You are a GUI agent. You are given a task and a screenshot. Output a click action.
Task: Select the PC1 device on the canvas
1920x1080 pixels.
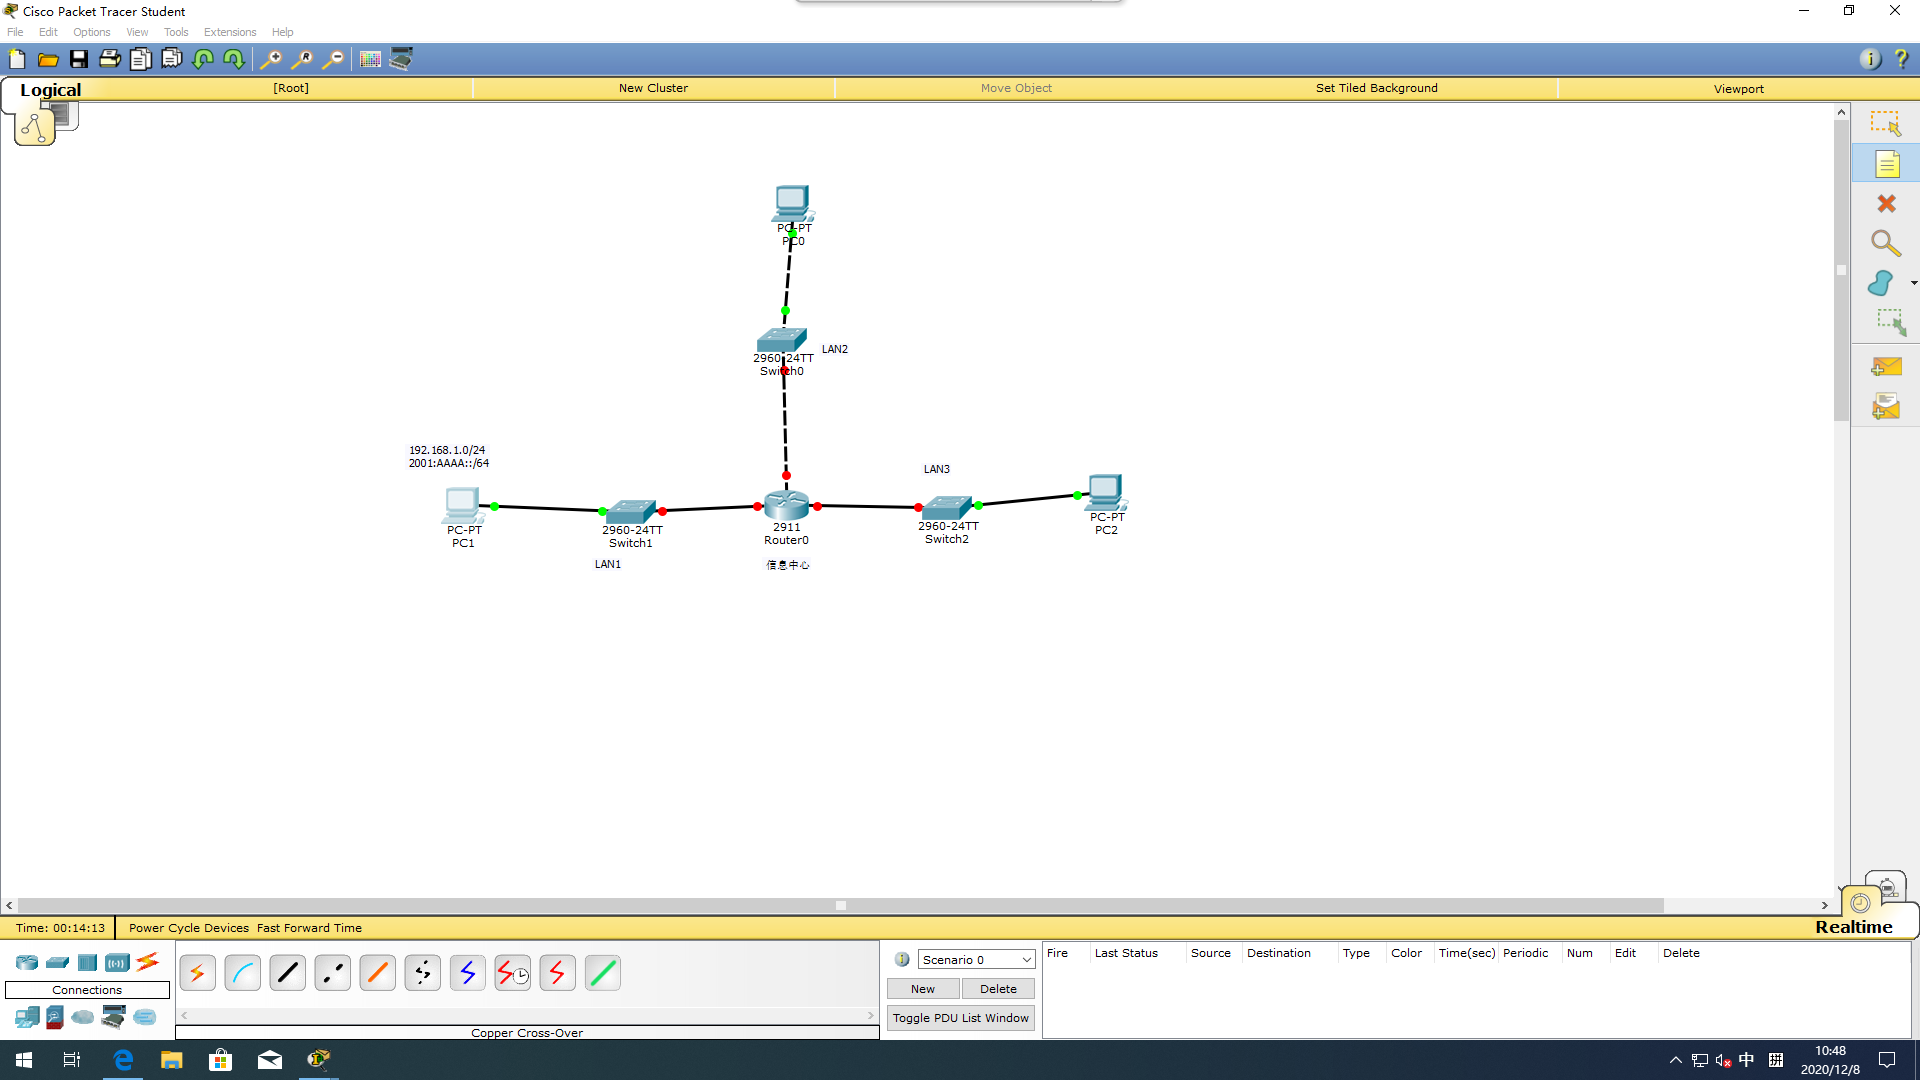point(463,505)
